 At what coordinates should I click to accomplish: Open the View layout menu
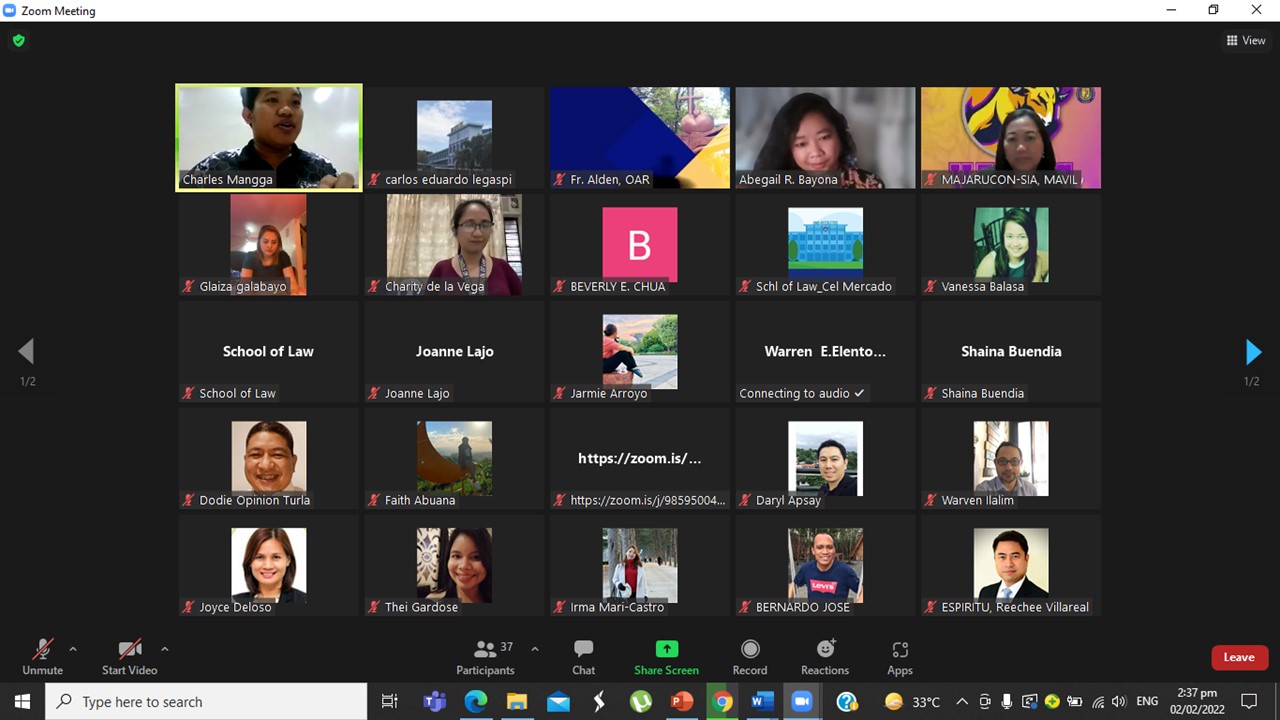coord(1246,41)
